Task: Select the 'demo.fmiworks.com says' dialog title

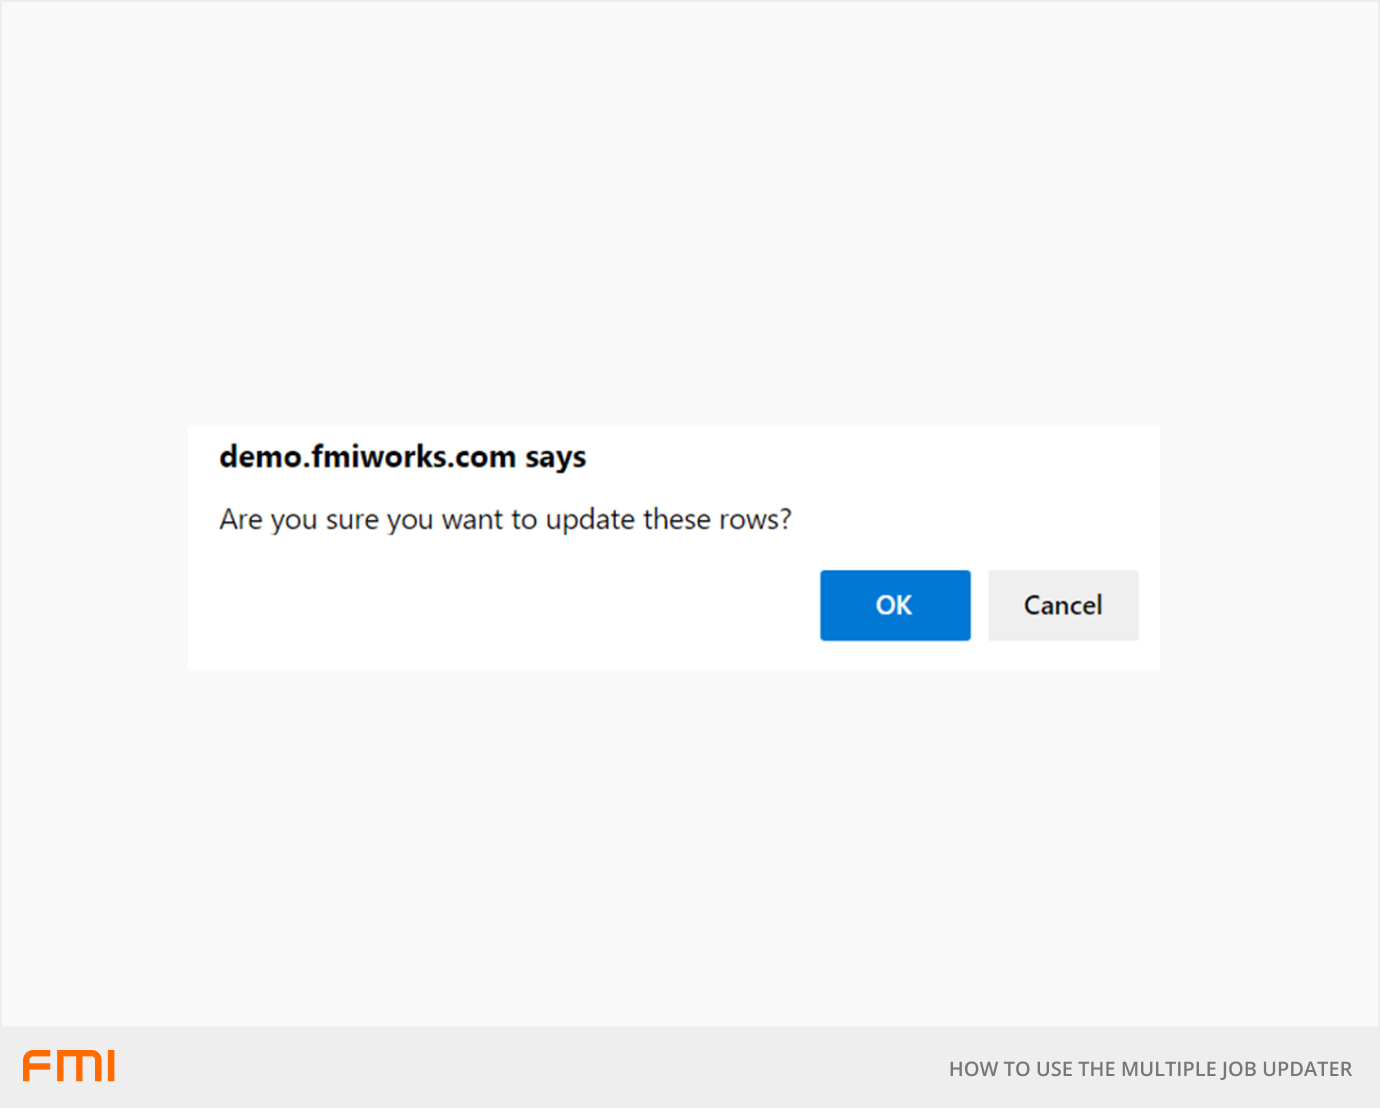Action: tap(402, 457)
